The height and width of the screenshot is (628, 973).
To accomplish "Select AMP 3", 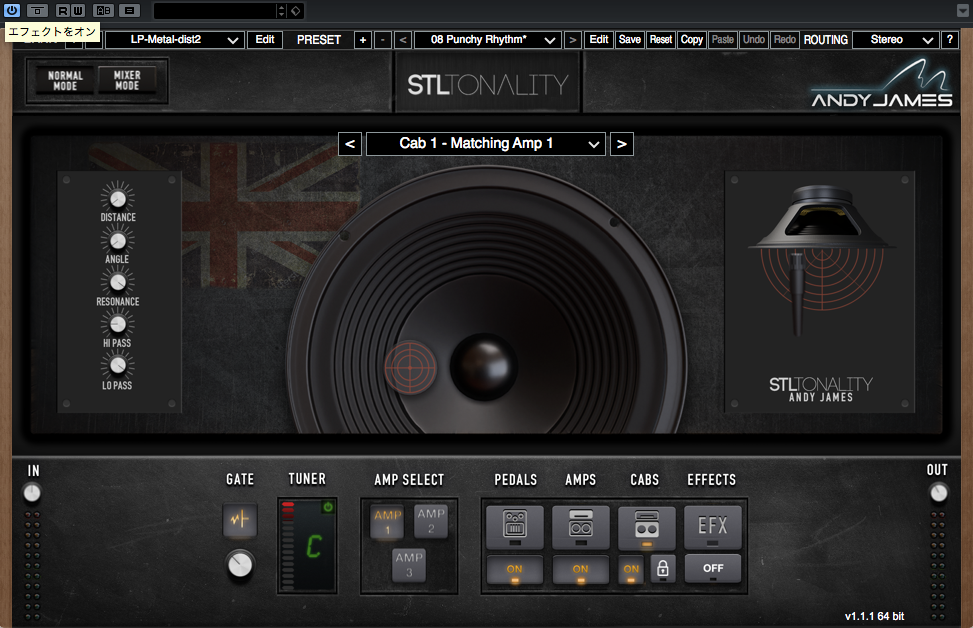I will coord(409,565).
